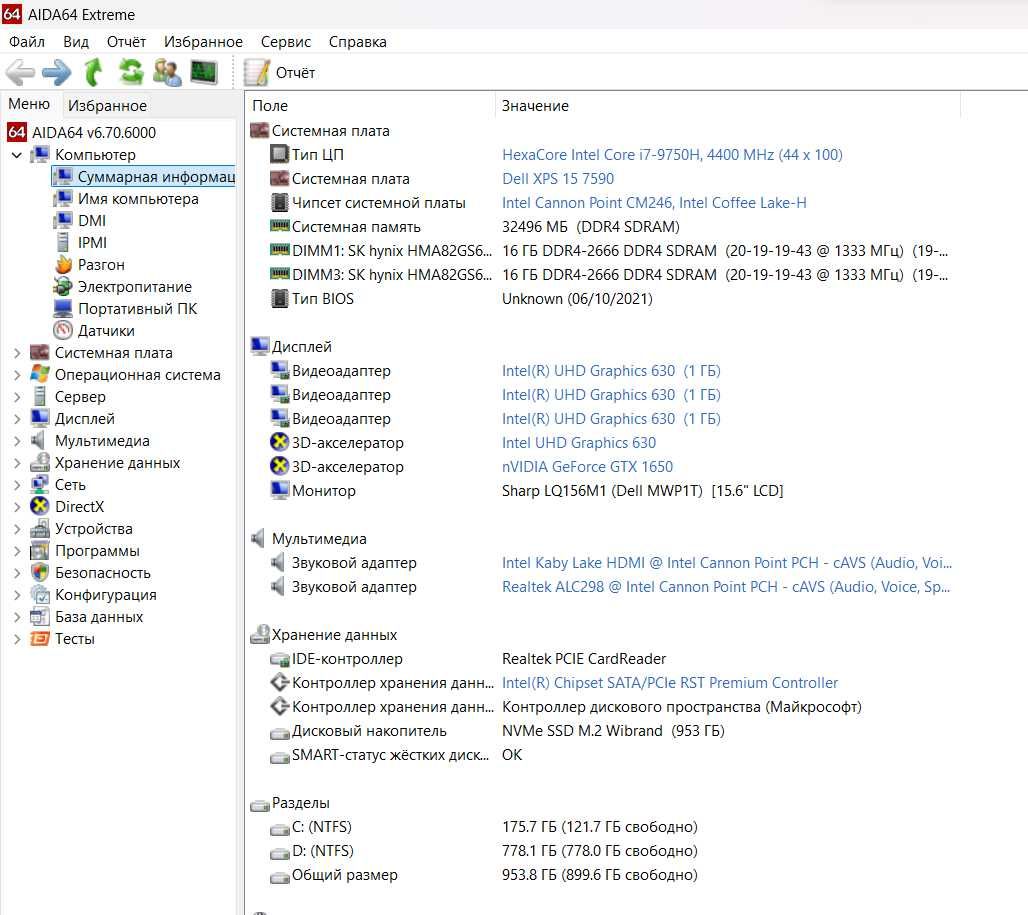The image size is (1028, 915).
Task: Select the Общий размер row
Action: tap(484, 875)
